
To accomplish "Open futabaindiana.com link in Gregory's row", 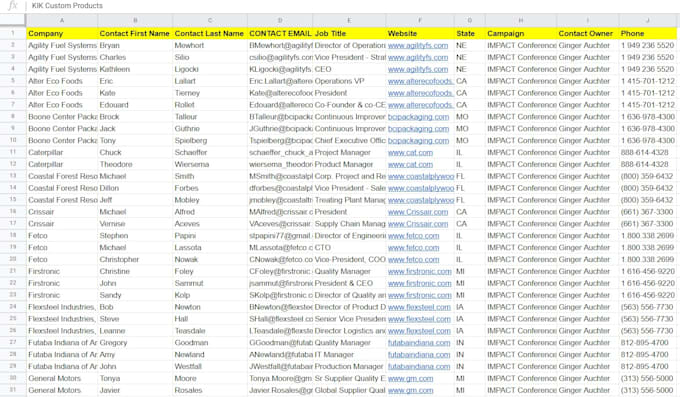I will [x=419, y=343].
